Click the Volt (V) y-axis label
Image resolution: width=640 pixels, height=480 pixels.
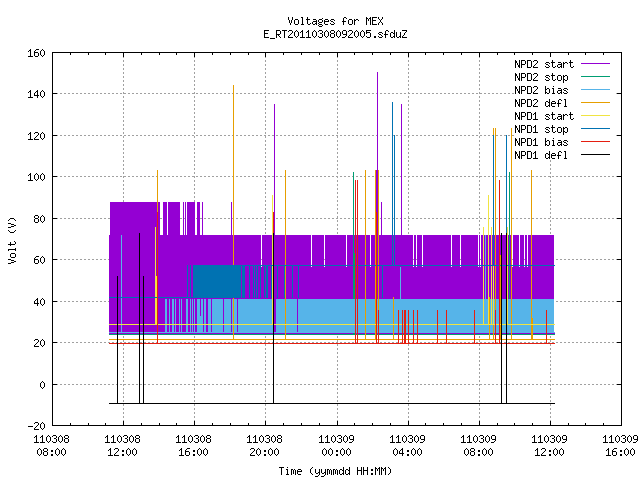click(13, 240)
